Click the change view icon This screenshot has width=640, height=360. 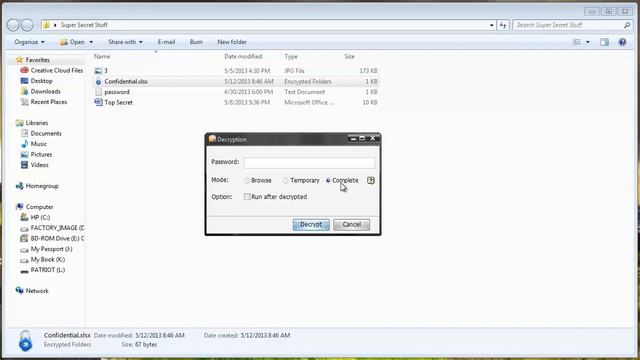(x=577, y=42)
